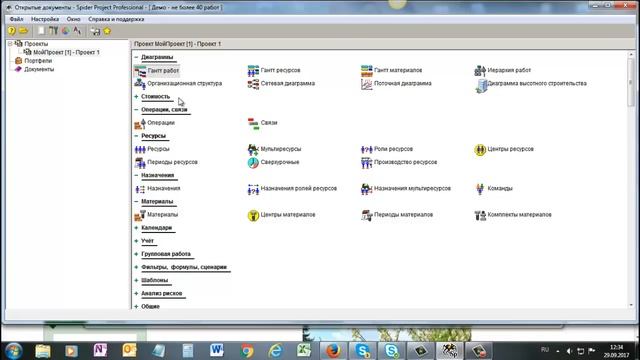Image resolution: width=640 pixels, height=360 pixels.
Task: Open Диаграмма высотного строительства
Action: pos(531,84)
